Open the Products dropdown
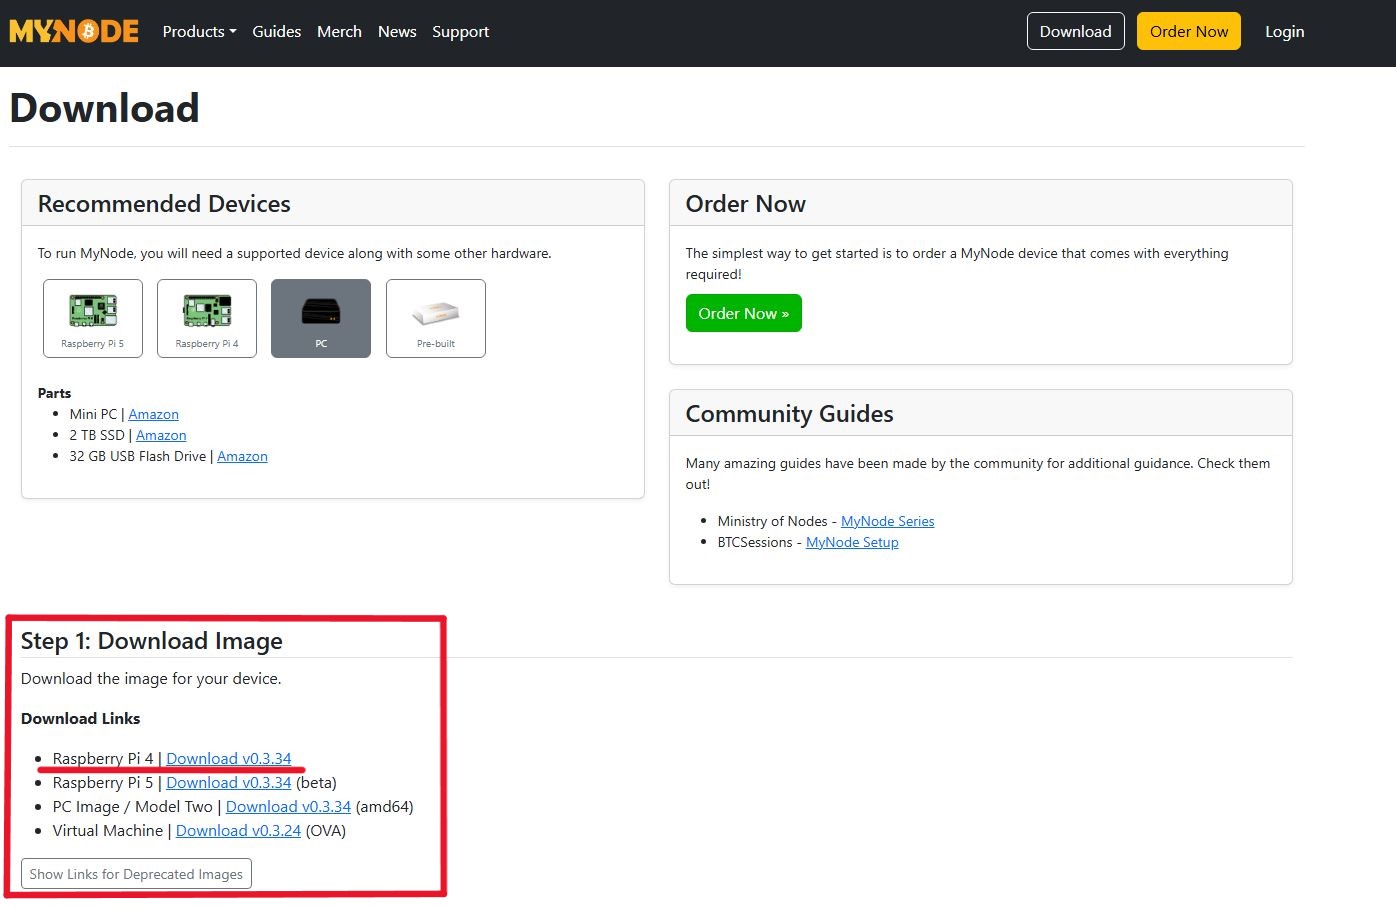The height and width of the screenshot is (908, 1396). (x=198, y=31)
